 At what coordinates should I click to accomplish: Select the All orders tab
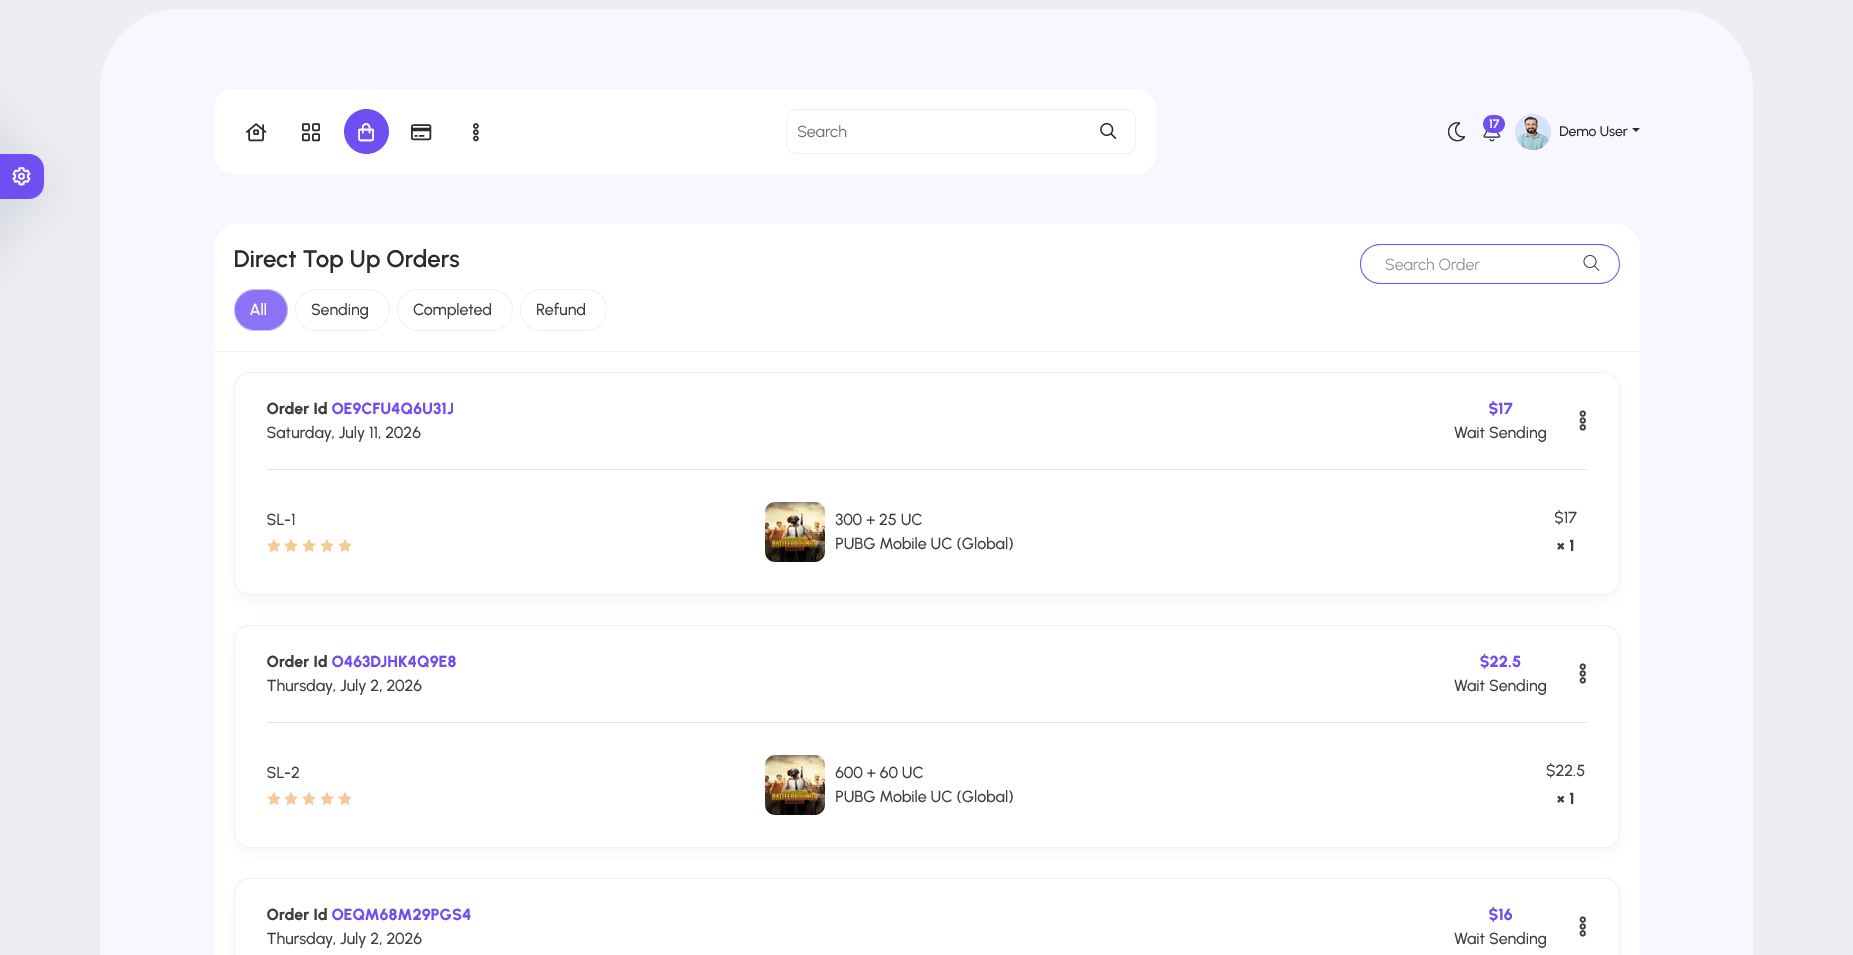pyautogui.click(x=260, y=310)
